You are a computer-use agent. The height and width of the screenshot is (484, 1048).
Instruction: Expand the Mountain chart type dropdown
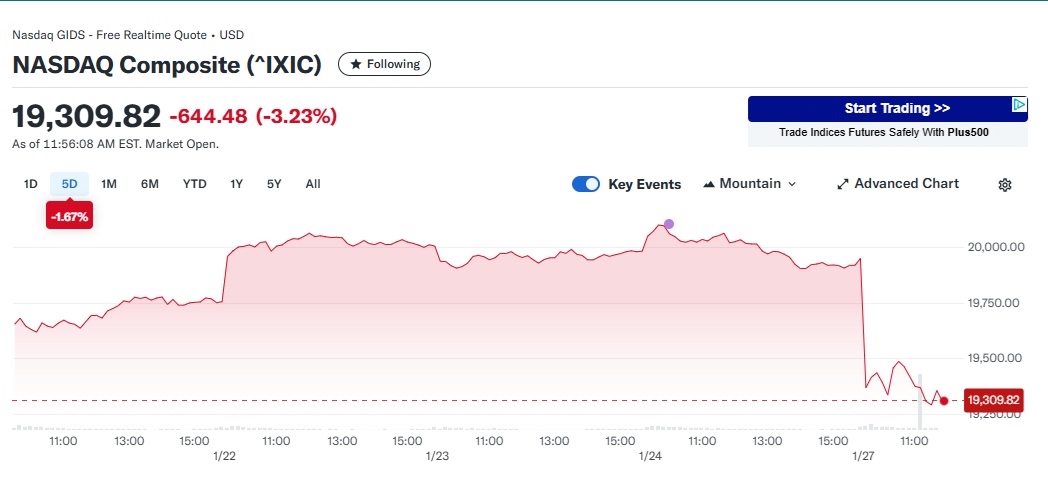tap(750, 184)
